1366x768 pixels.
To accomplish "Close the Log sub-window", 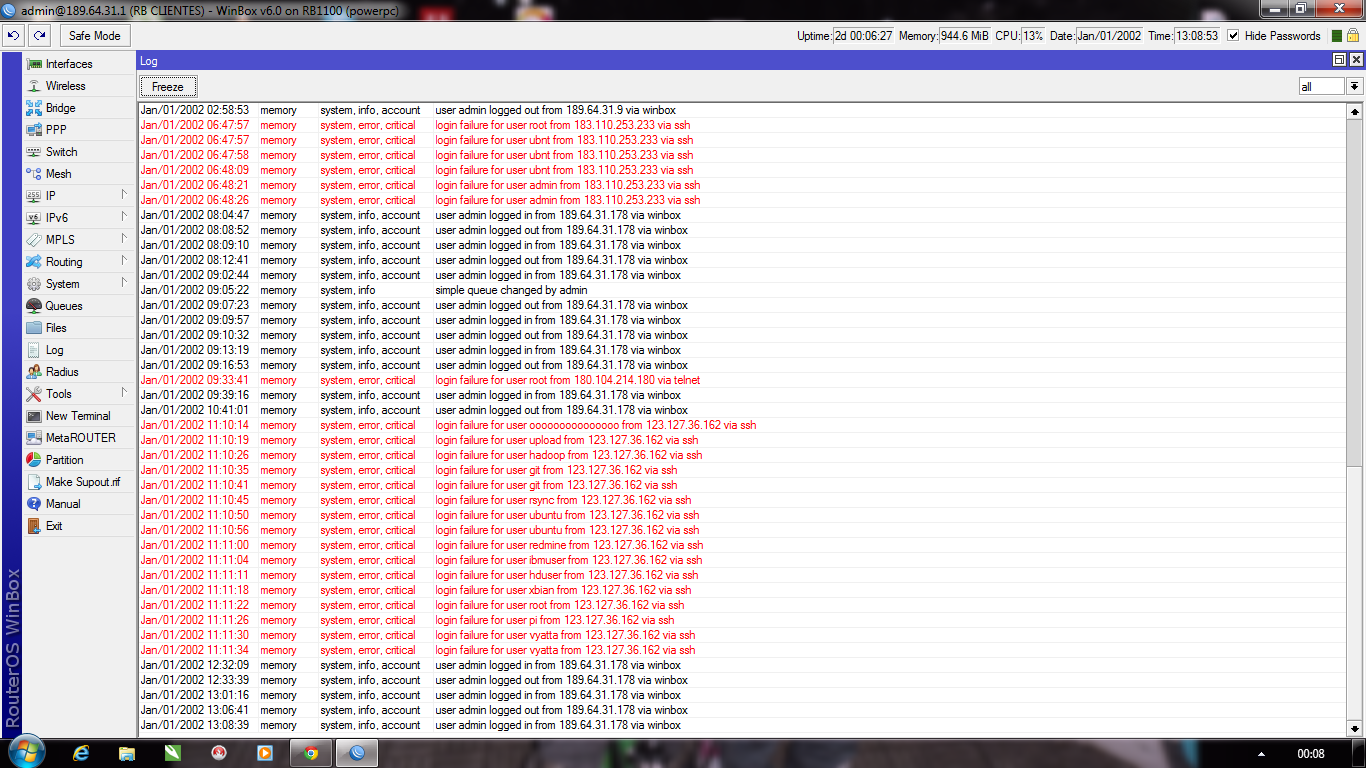I will (1356, 60).
